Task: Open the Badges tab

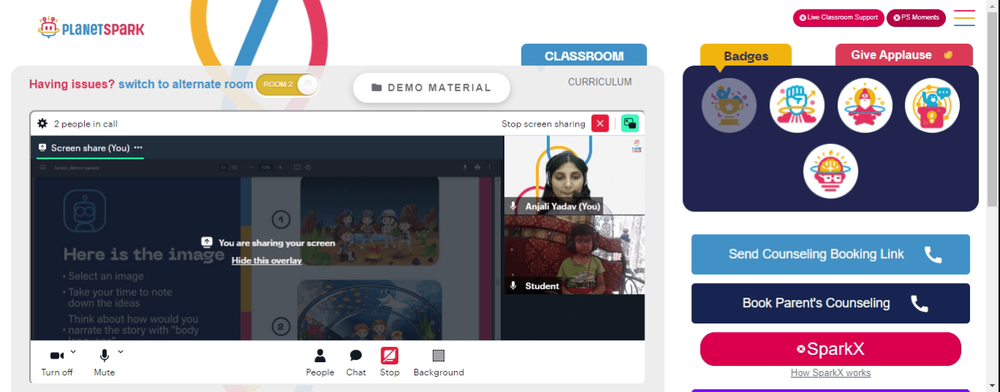Action: 746,55
